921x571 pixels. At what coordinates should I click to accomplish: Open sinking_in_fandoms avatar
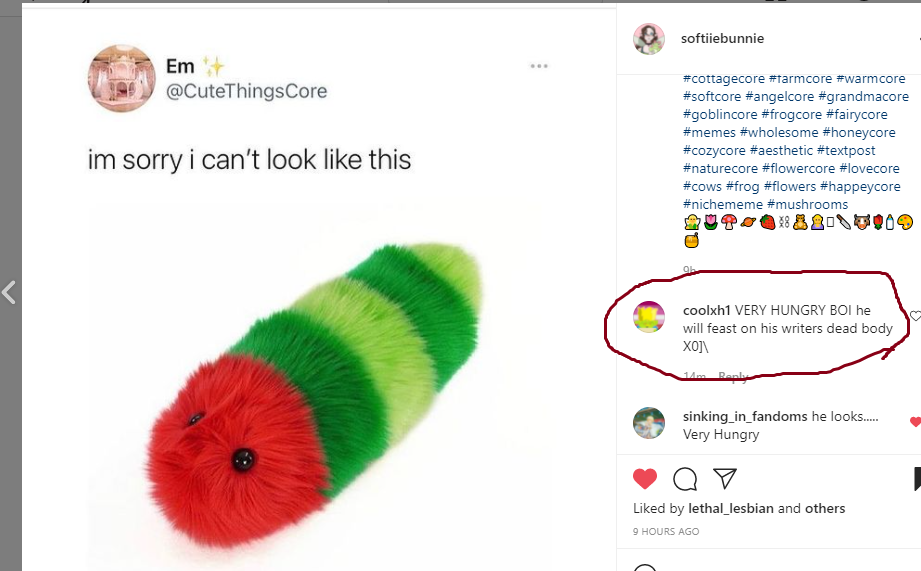click(649, 423)
